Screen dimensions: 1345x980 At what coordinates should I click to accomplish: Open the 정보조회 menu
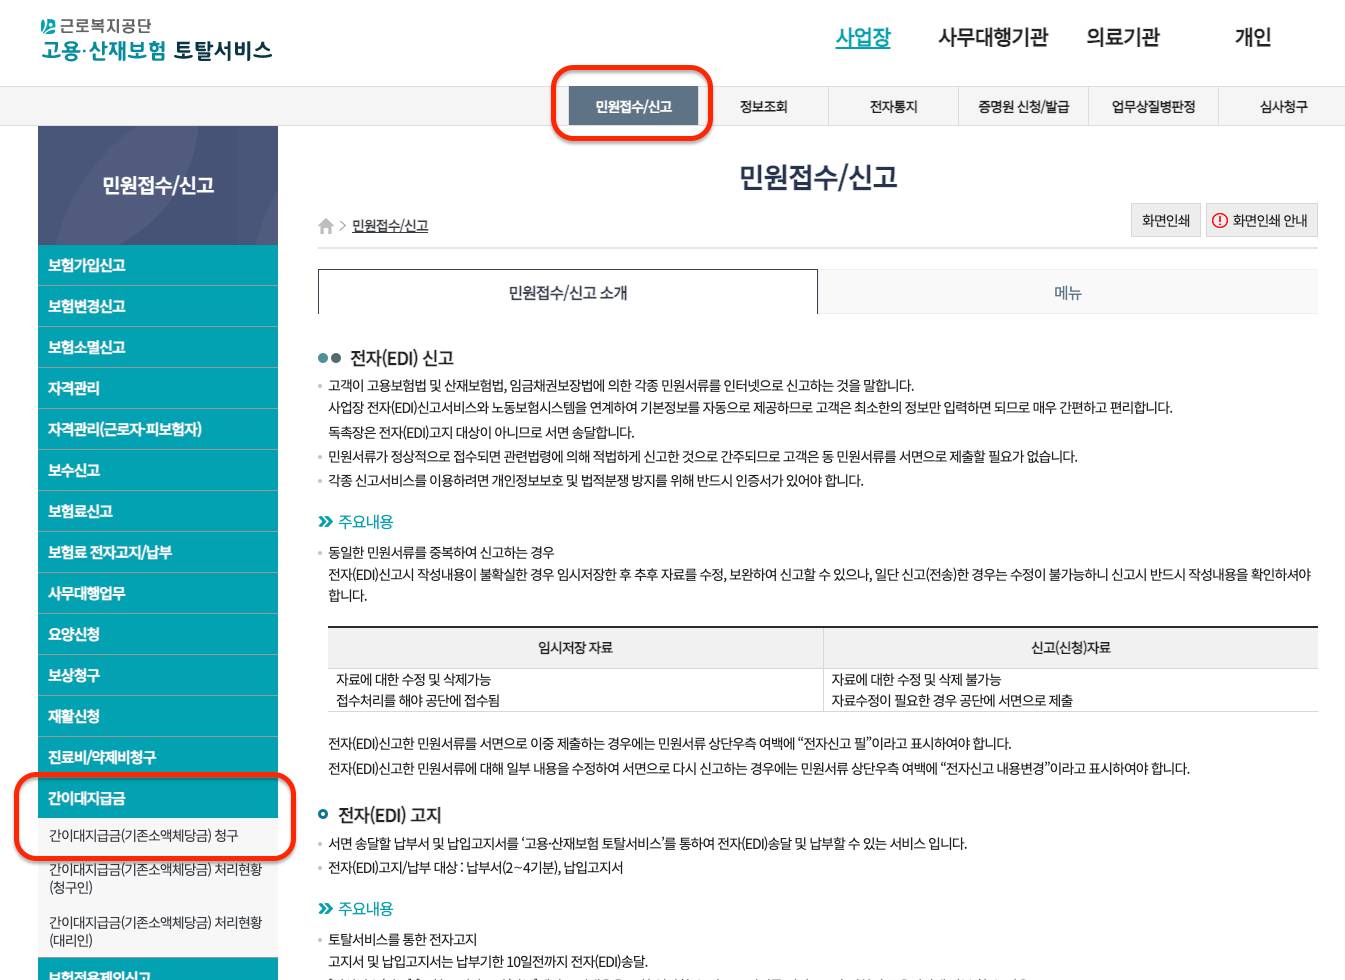pos(764,107)
